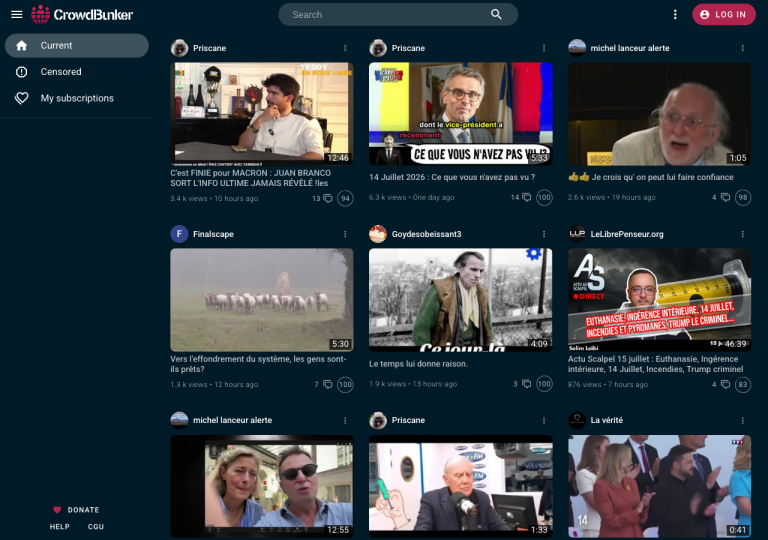Open options for 'Je crois qu'on peut' card
Image resolution: width=768 pixels, height=540 pixels.
[x=743, y=48]
